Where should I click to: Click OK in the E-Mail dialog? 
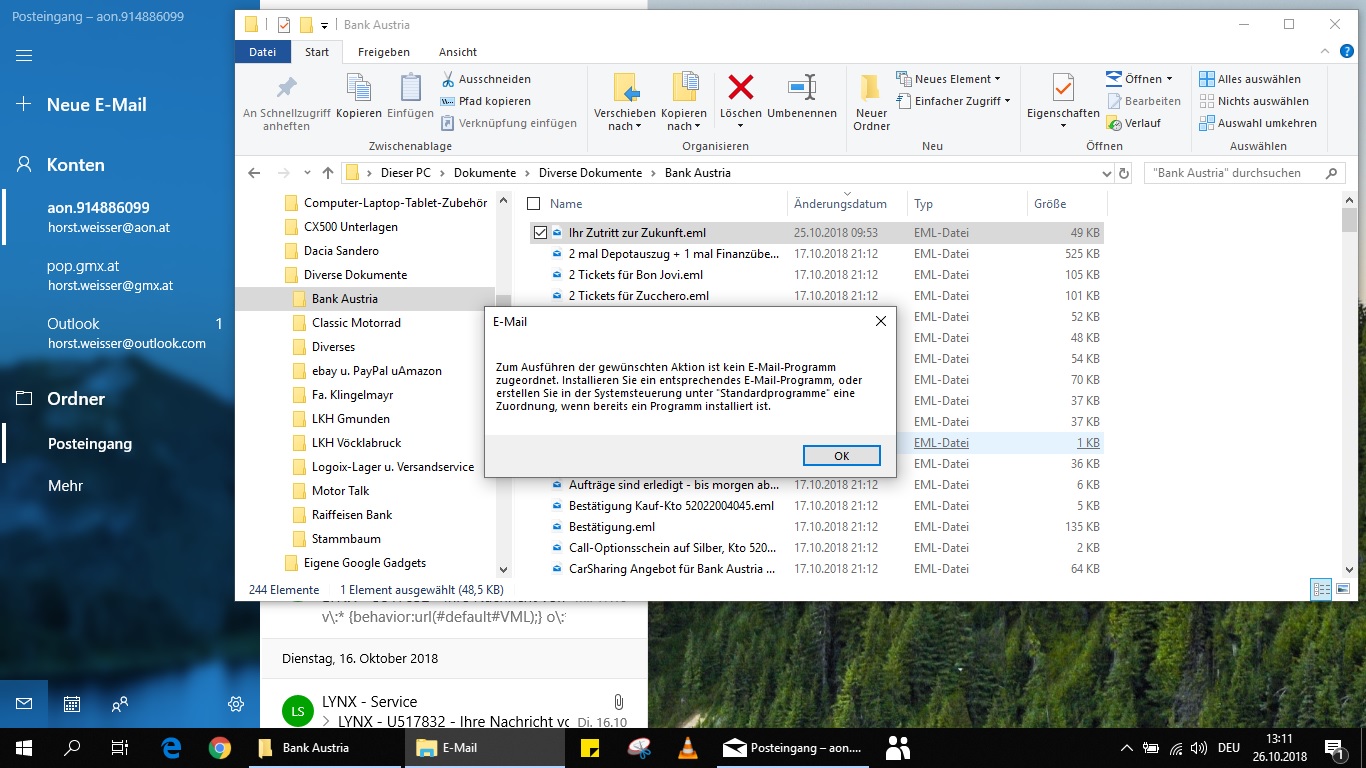[x=841, y=455]
